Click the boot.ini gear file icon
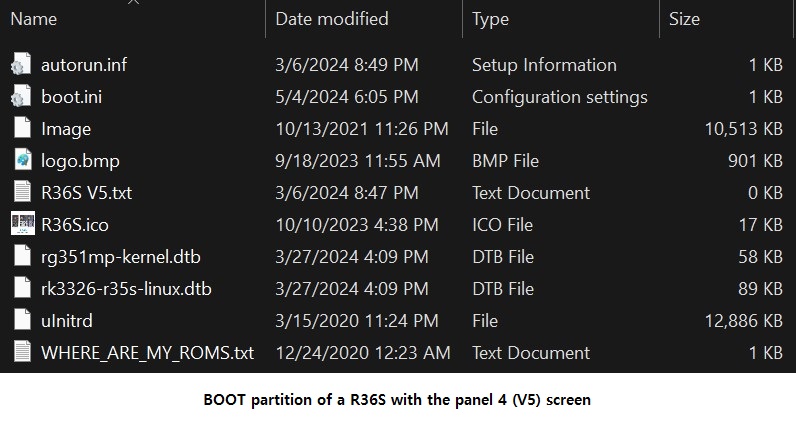 pos(21,96)
